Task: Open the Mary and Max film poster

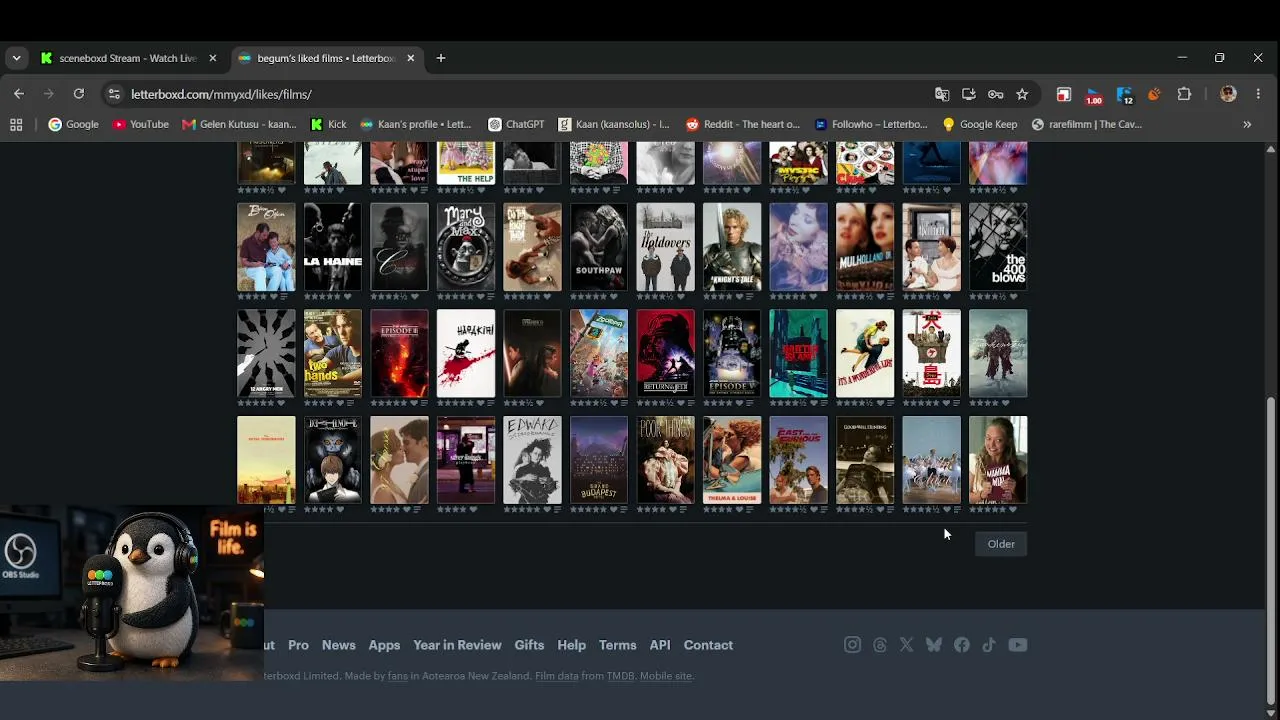Action: 466,247
